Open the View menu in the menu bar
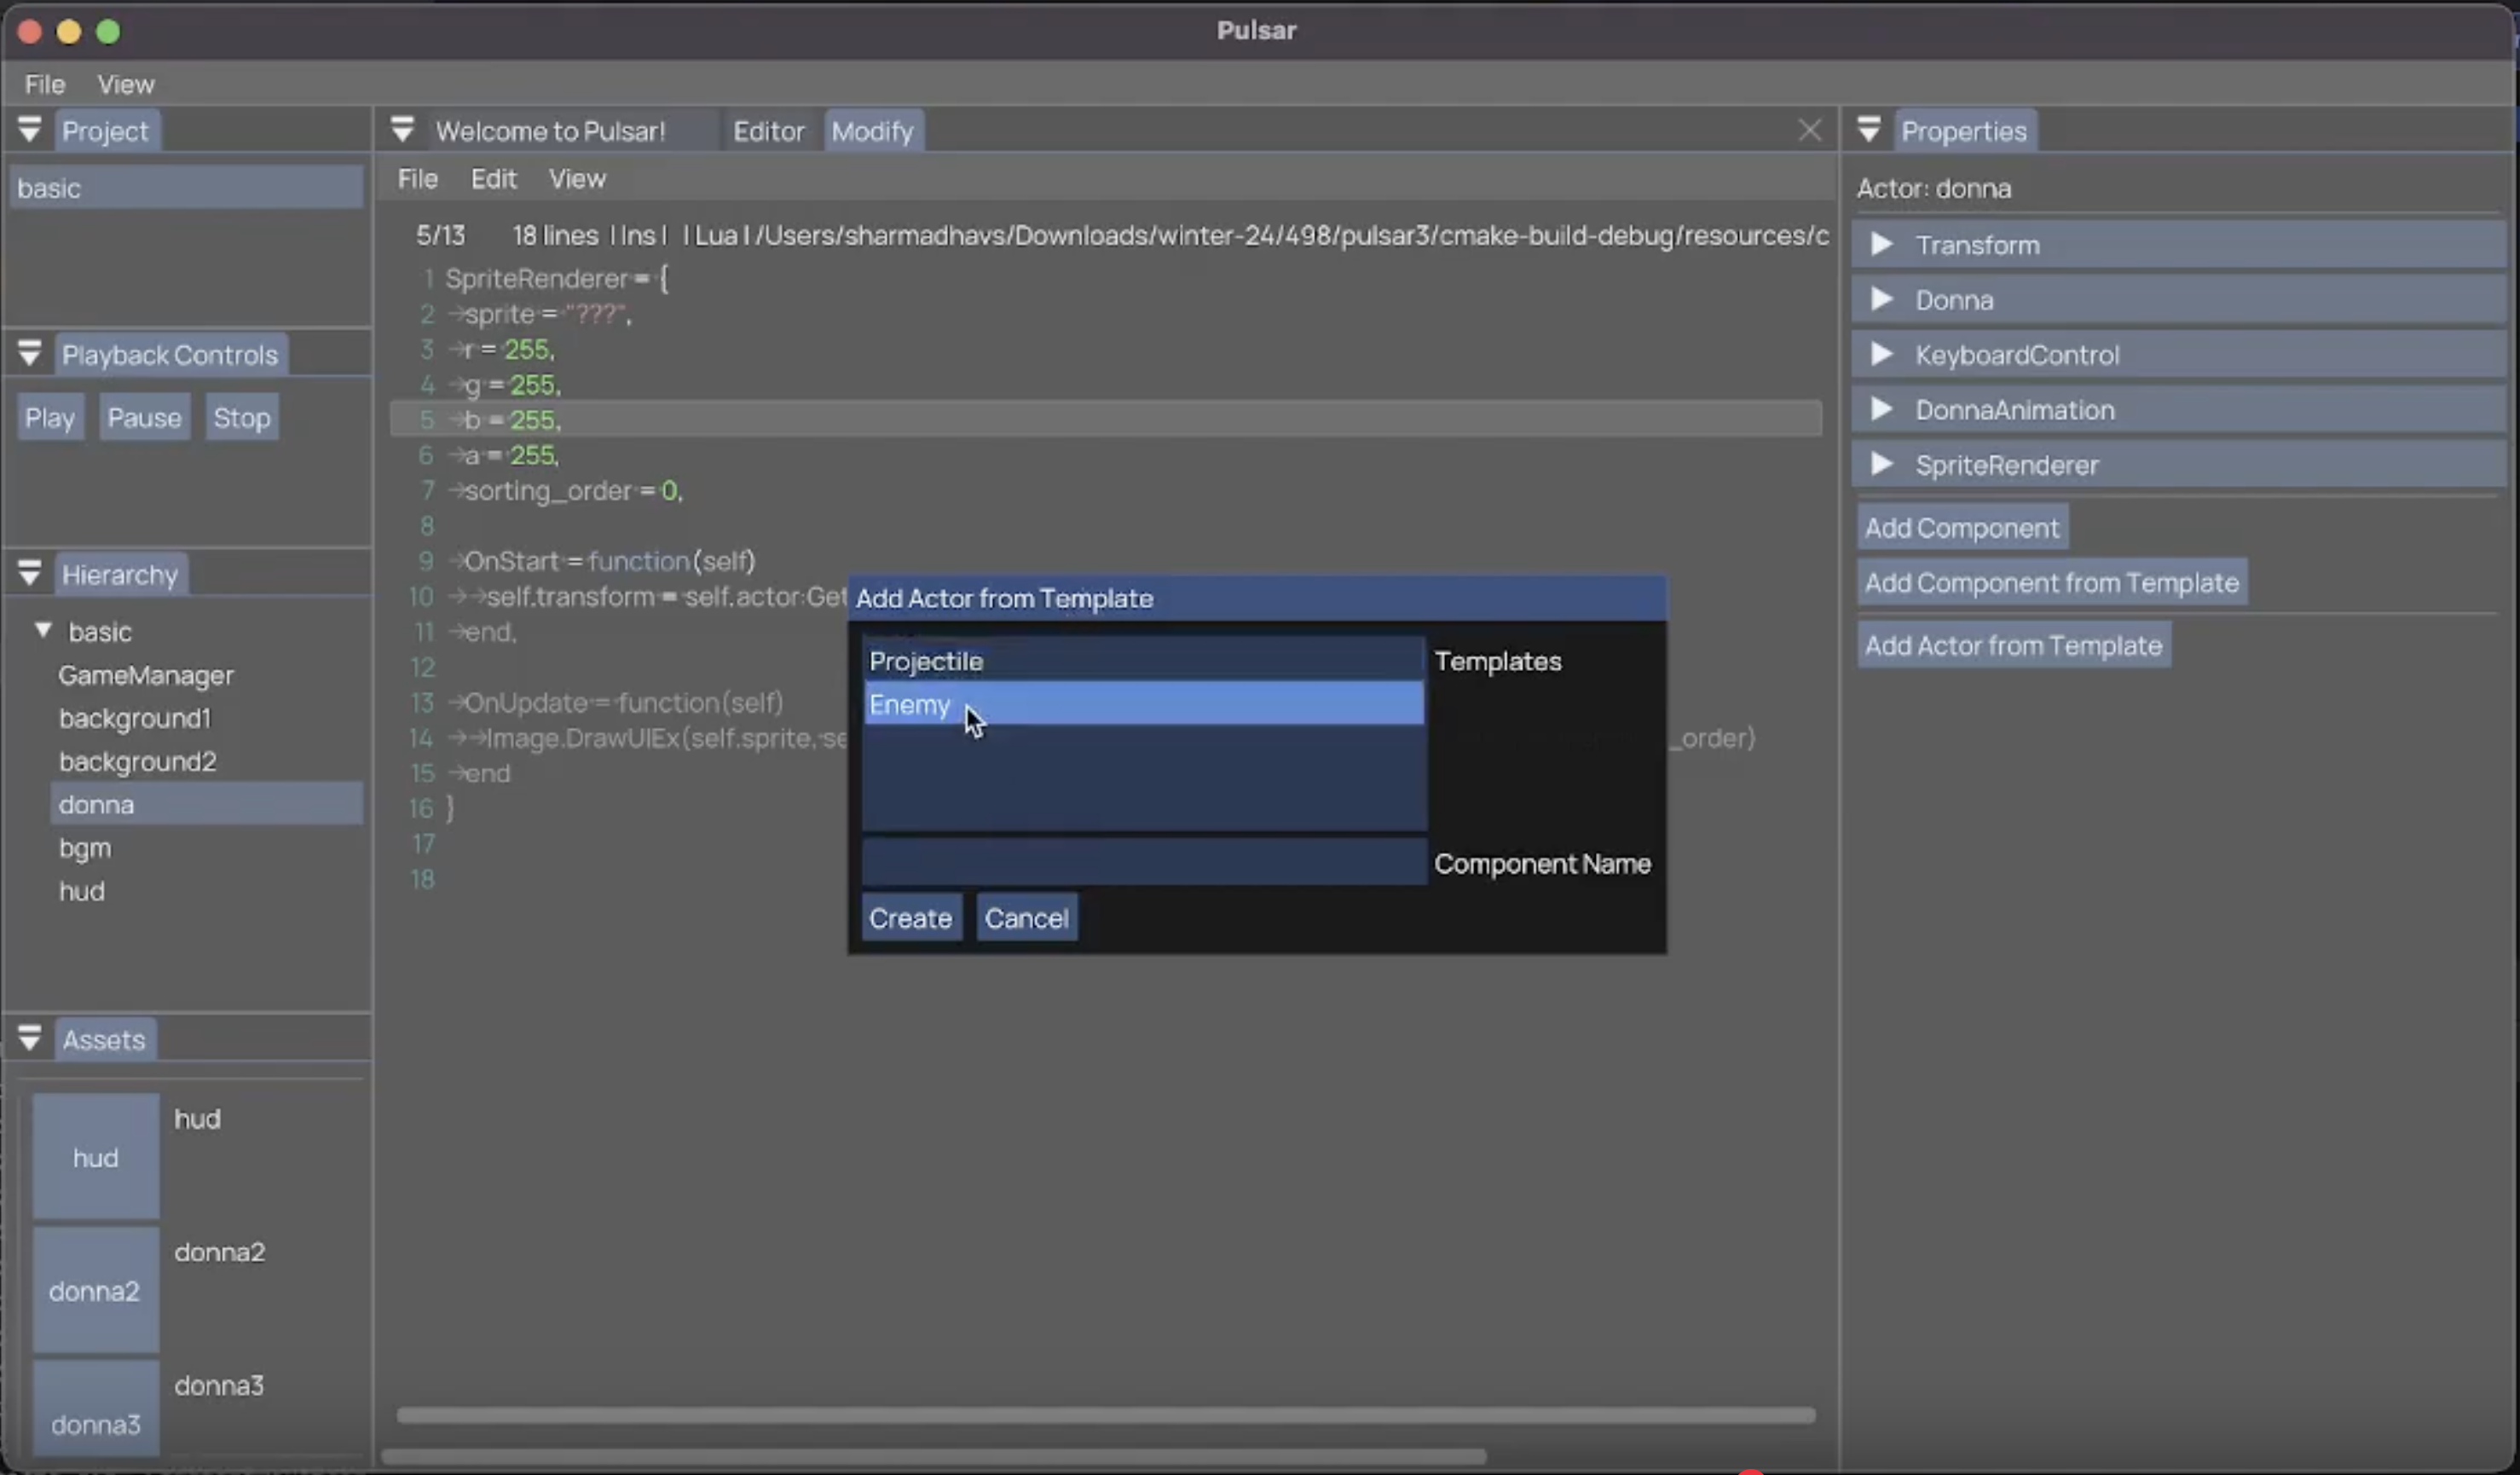Viewport: 2520px width, 1475px height. [126, 84]
